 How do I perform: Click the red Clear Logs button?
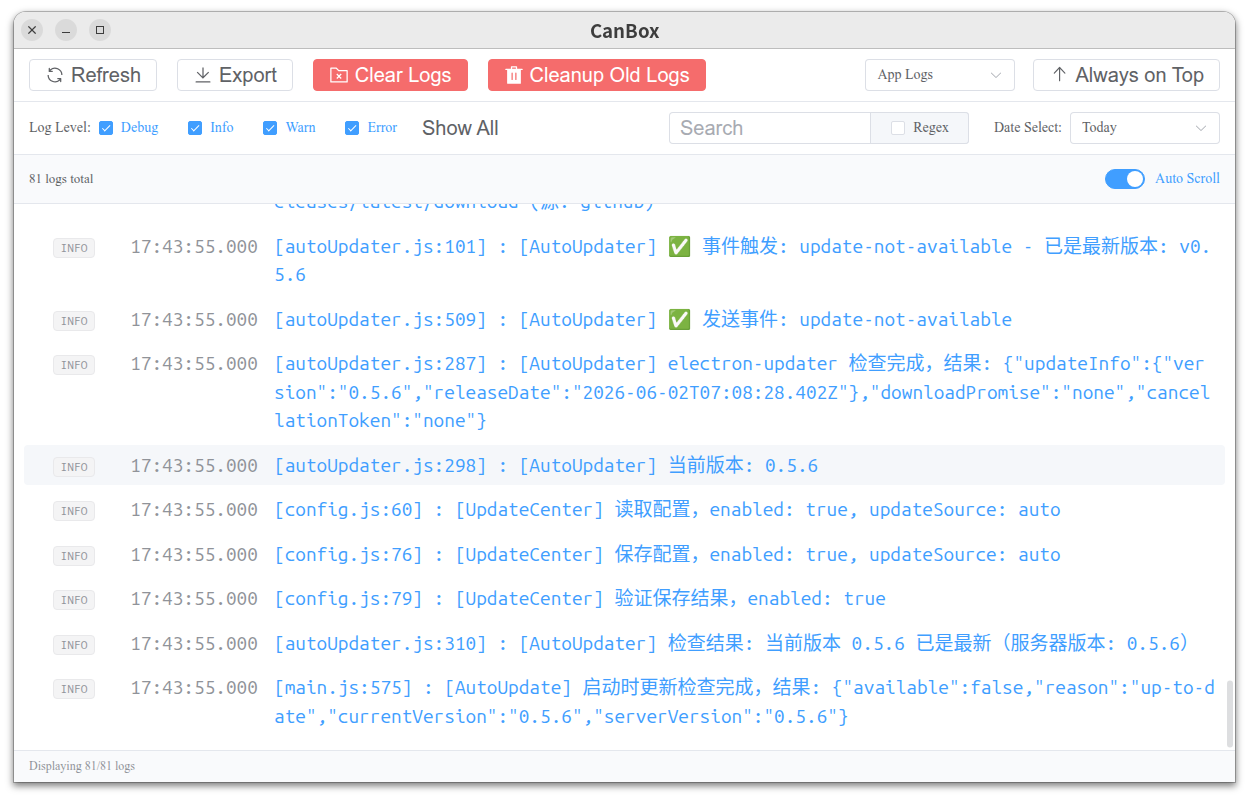[x=390, y=75]
